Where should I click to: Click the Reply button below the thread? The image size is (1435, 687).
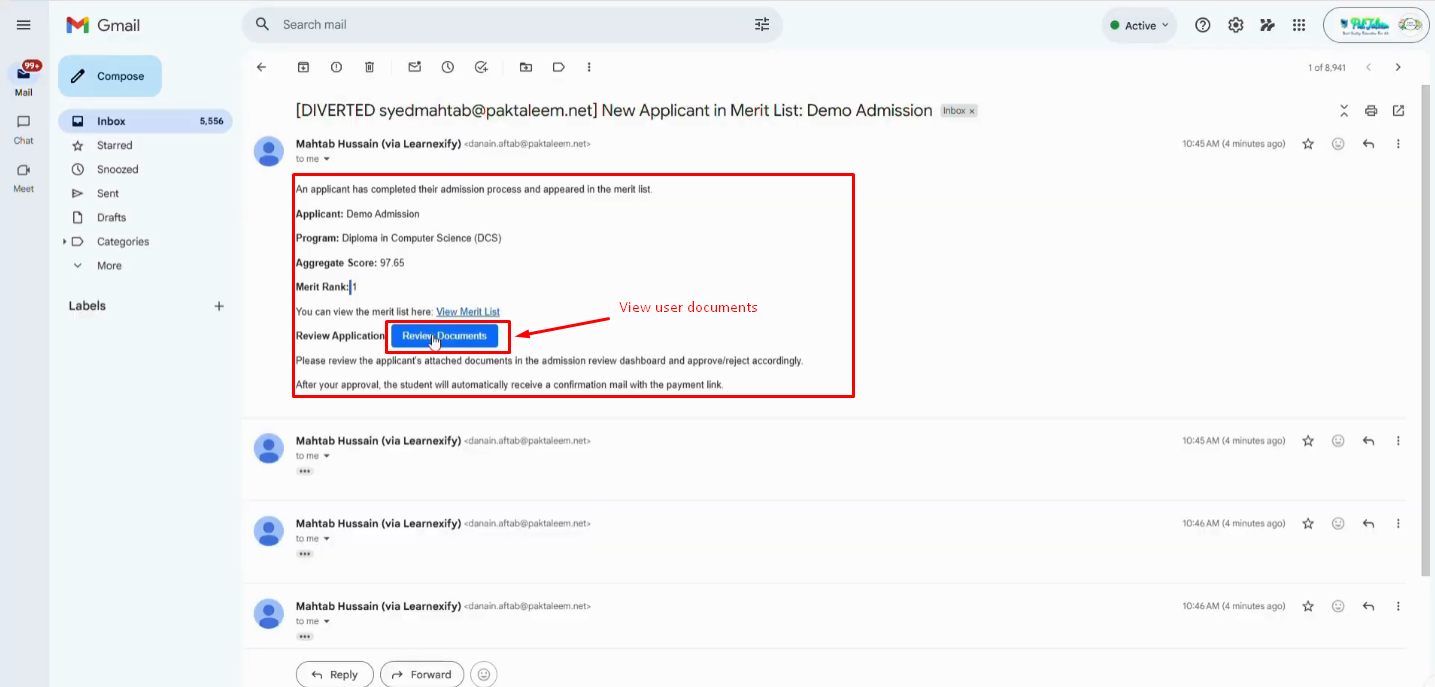(x=334, y=674)
